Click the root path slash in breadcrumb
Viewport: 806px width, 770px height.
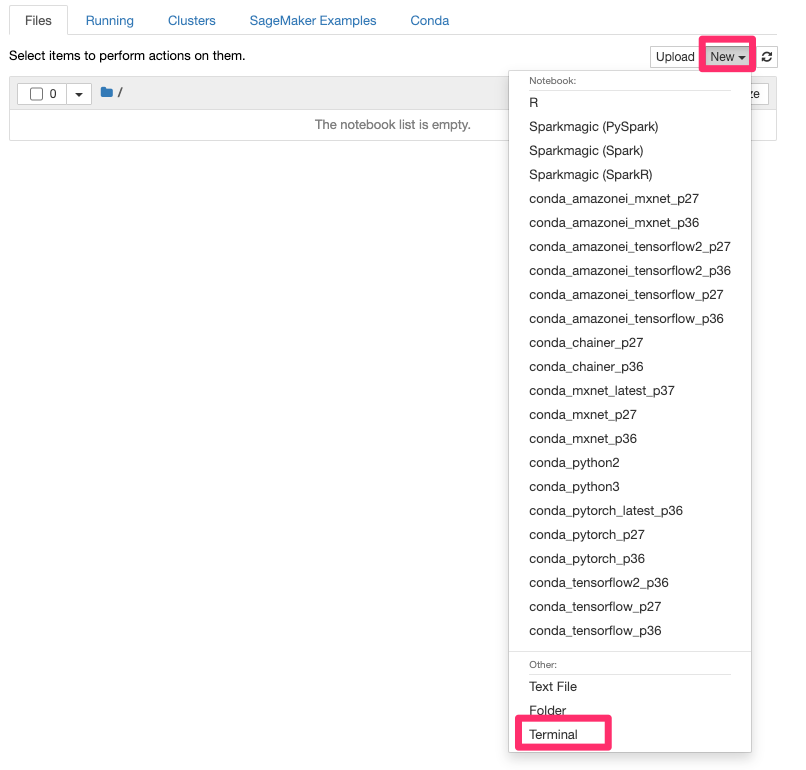pos(120,93)
